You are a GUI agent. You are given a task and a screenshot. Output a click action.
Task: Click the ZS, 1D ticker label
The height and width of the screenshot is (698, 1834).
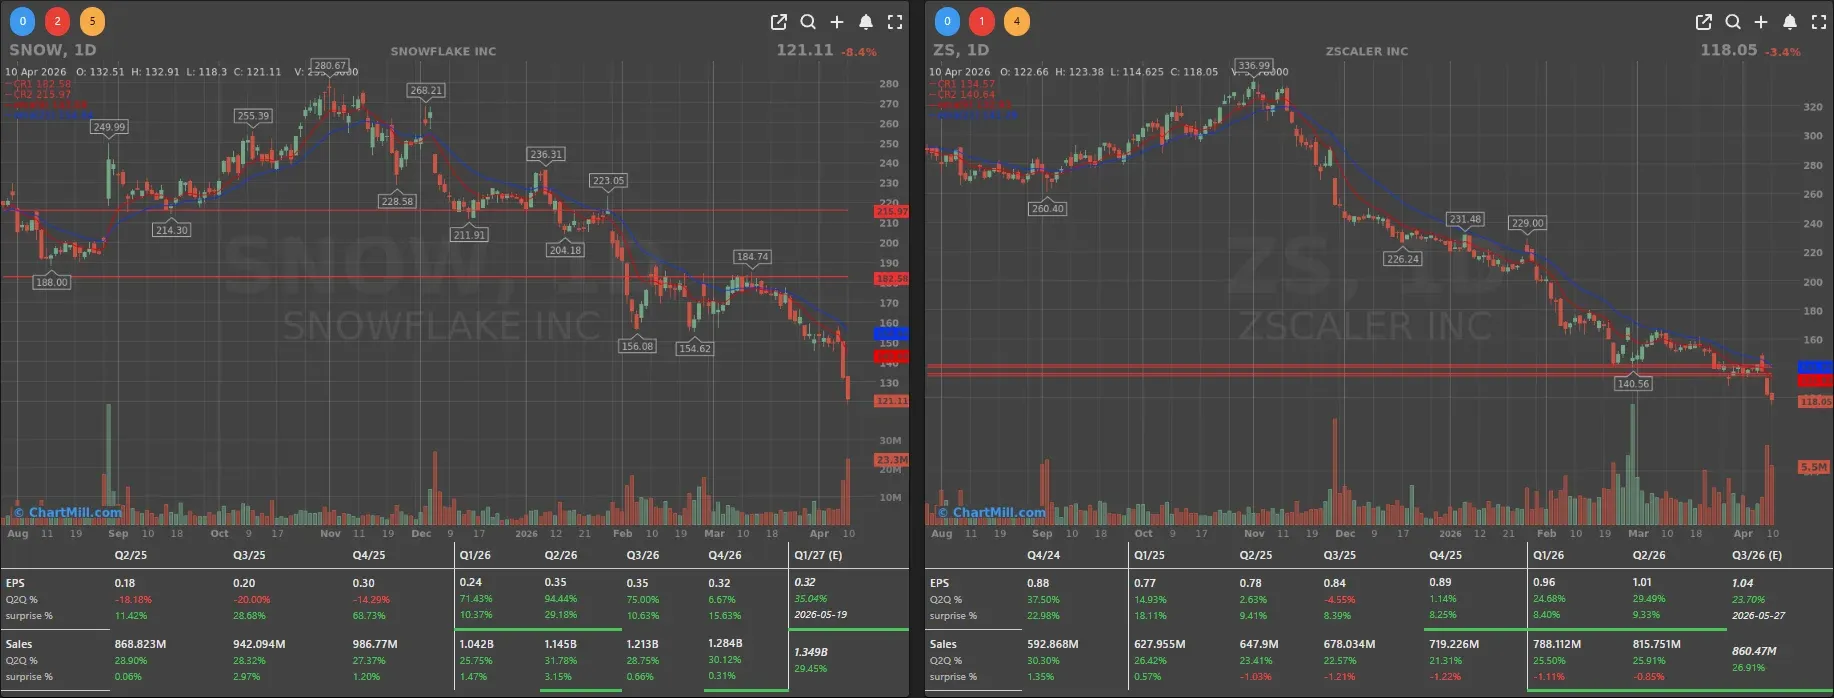961,50
